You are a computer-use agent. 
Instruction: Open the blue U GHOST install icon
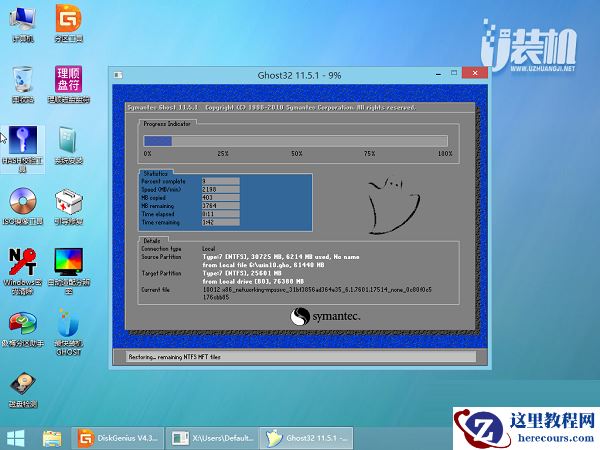click(x=68, y=332)
